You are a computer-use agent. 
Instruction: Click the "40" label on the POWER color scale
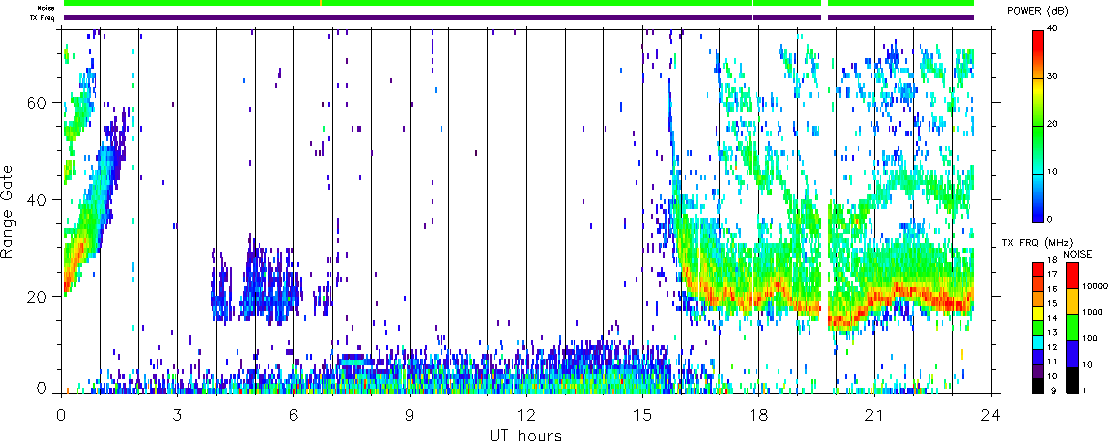(1051, 29)
